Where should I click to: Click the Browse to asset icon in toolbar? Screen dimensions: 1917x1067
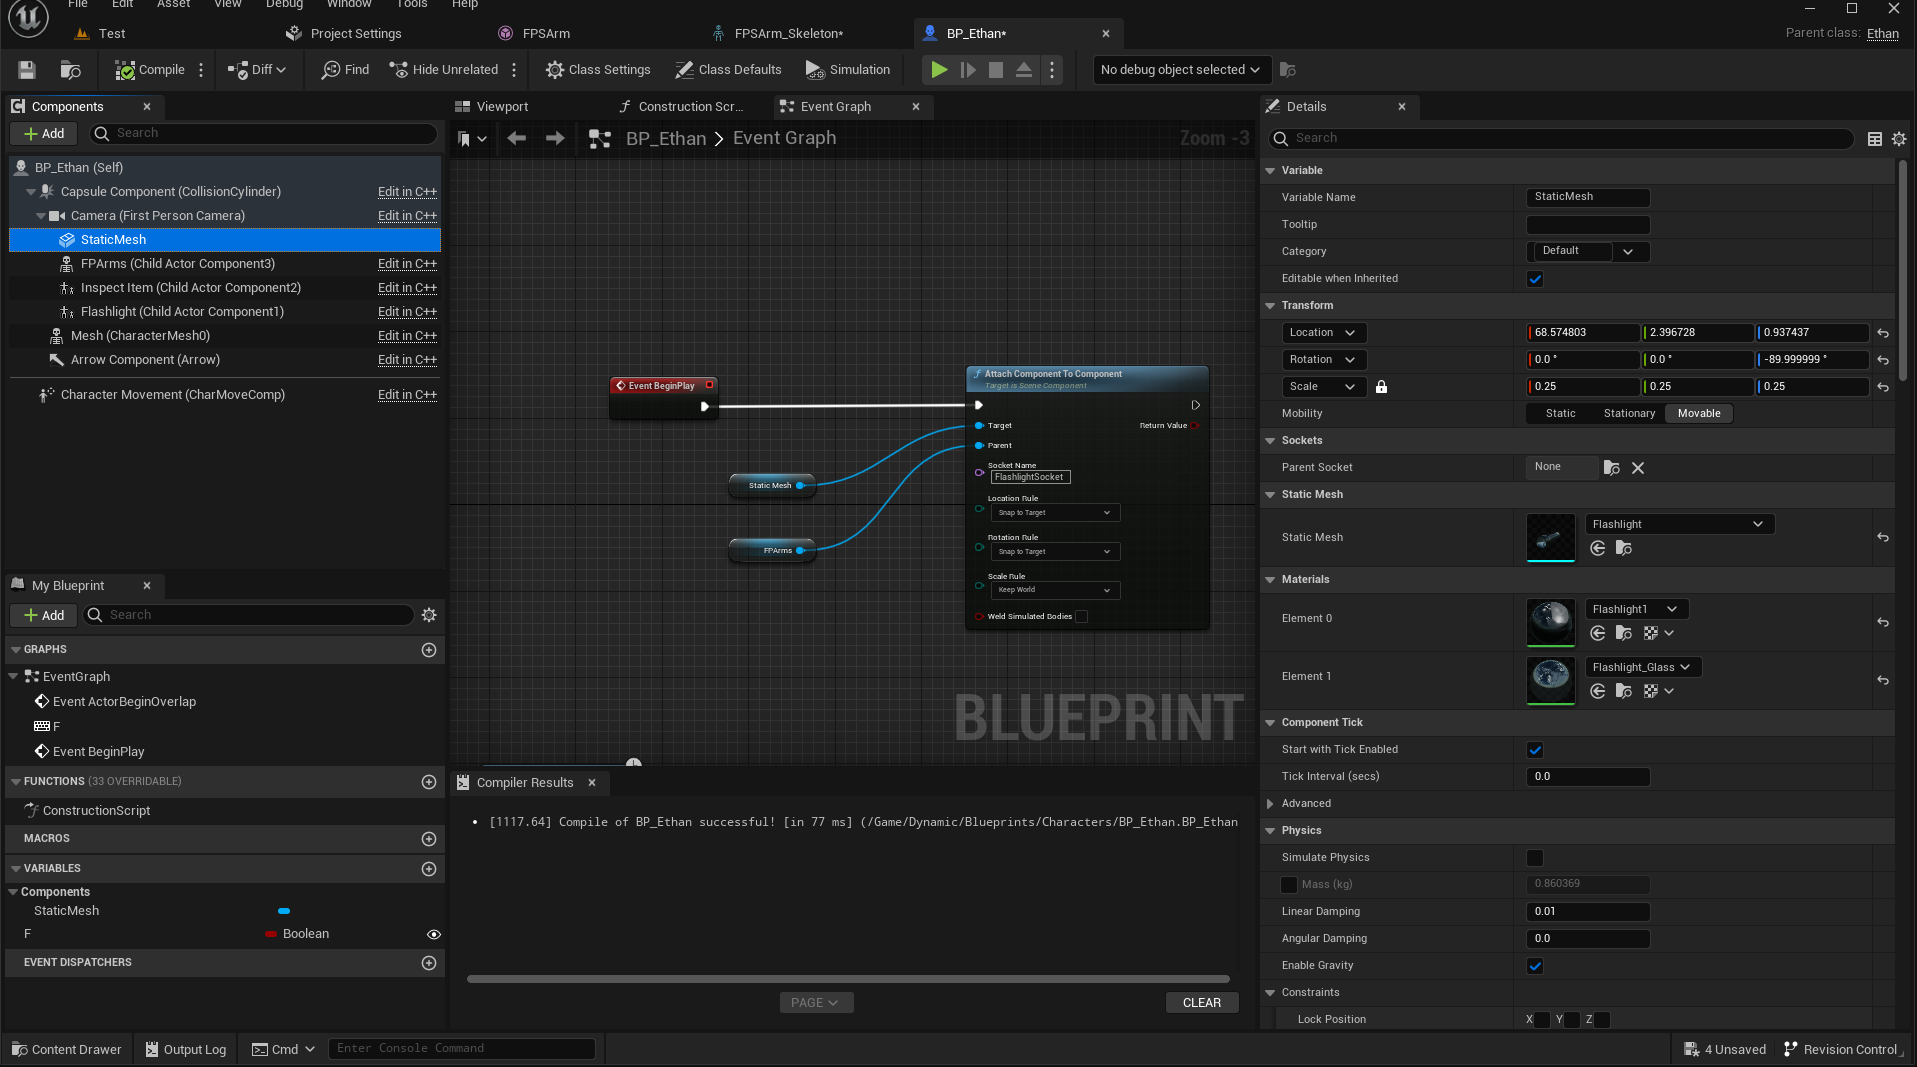tap(70, 70)
